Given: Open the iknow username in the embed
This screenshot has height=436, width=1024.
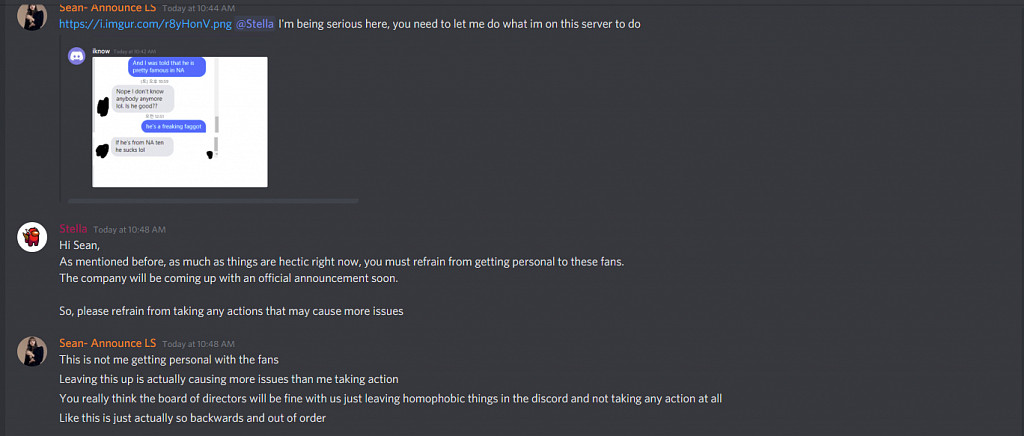Looking at the screenshot, I should [x=100, y=51].
